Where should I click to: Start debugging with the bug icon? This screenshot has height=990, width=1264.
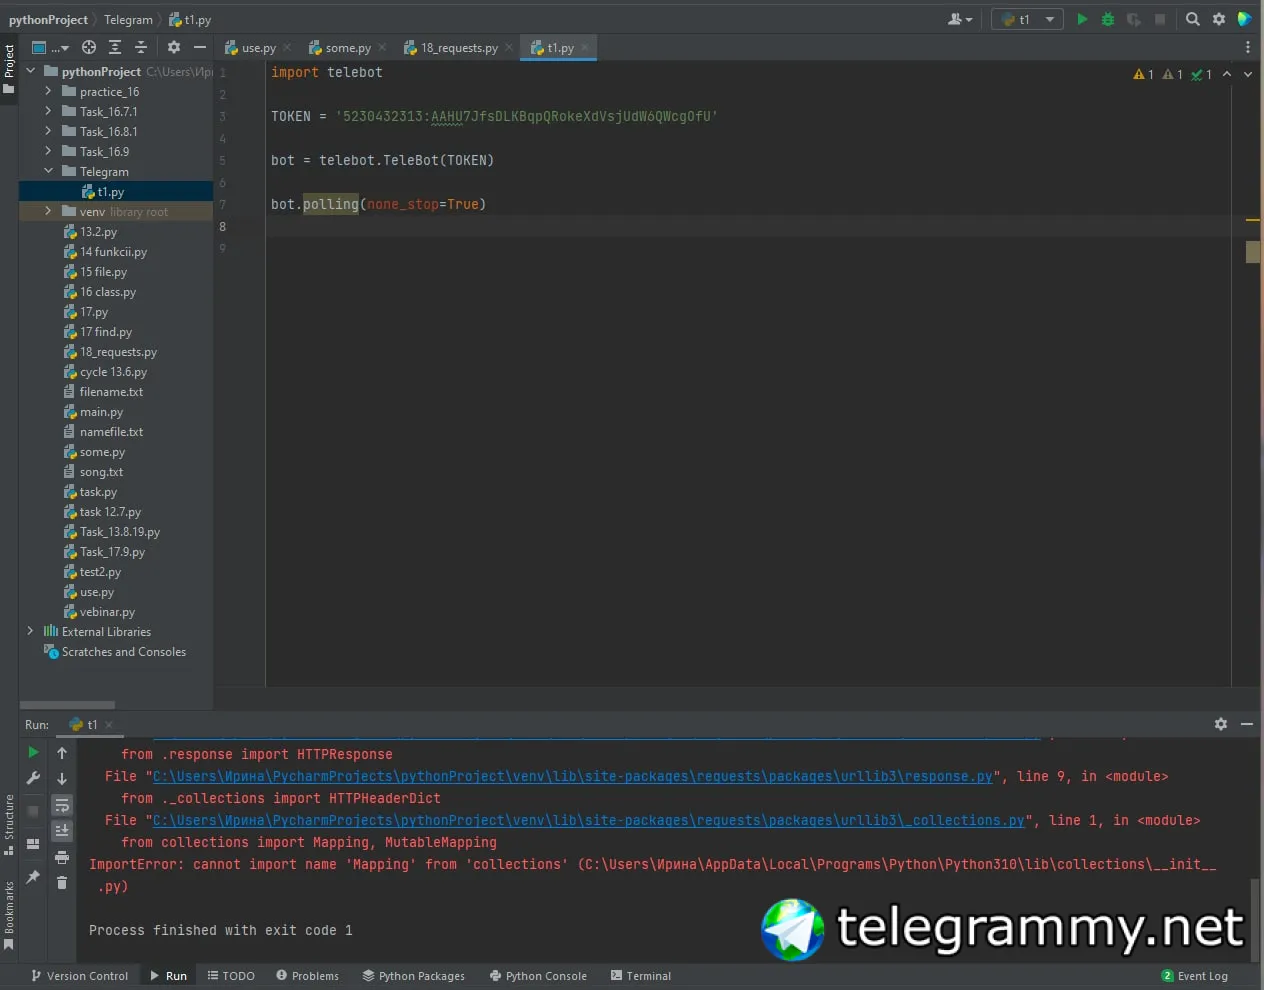(1108, 19)
